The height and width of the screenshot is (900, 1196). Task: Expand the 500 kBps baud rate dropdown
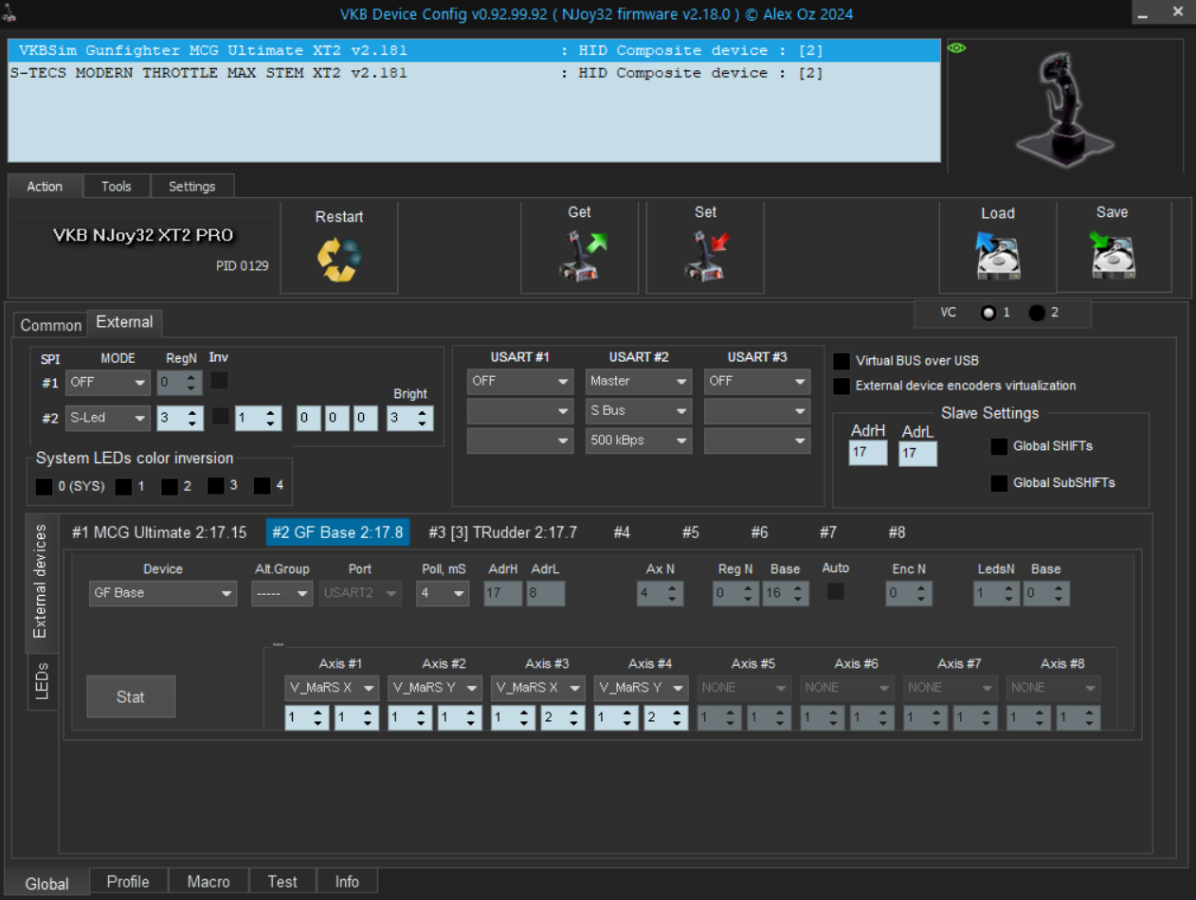[638, 440]
